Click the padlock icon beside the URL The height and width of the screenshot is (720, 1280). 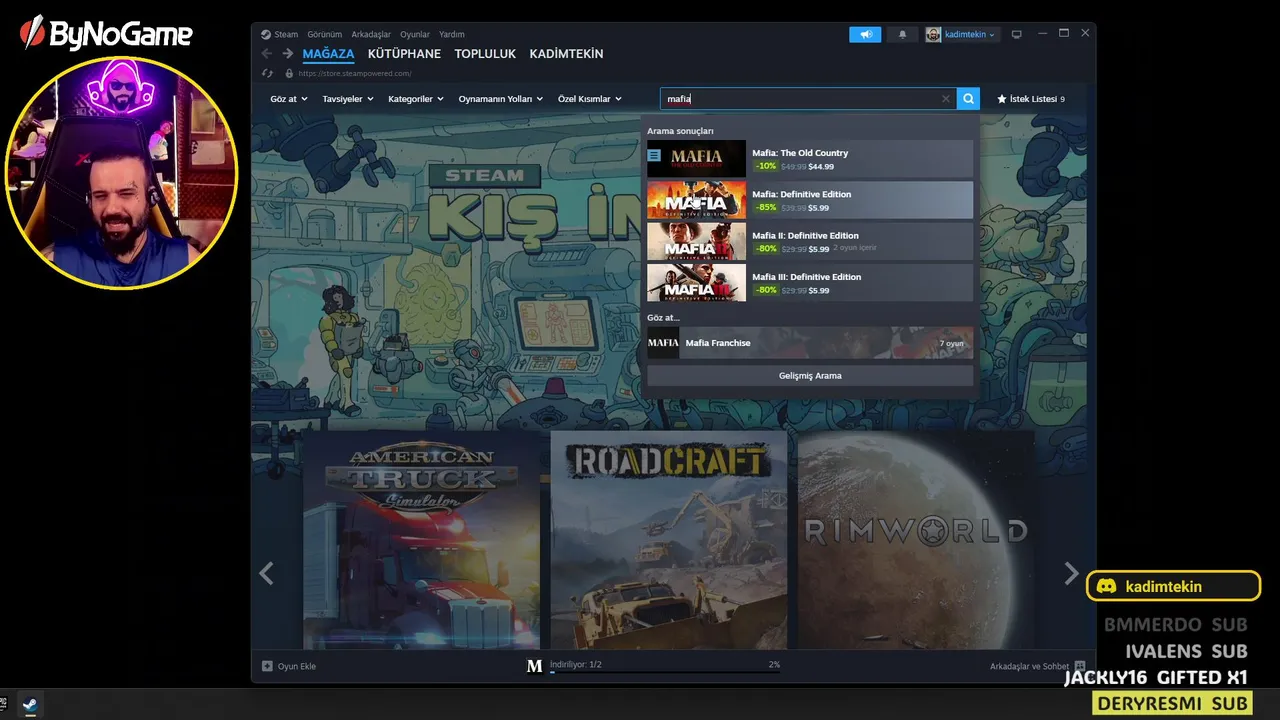tap(289, 73)
